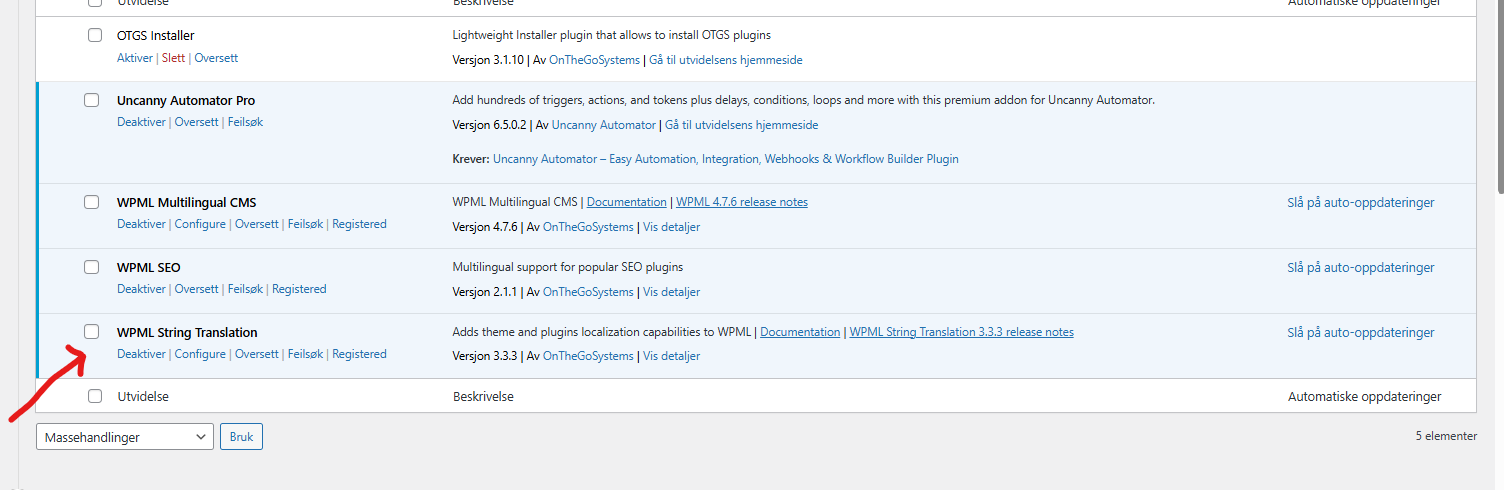Open Gå til utvidelsens hjemmeside for OTGS Installer
1504x490 pixels.
726,60
